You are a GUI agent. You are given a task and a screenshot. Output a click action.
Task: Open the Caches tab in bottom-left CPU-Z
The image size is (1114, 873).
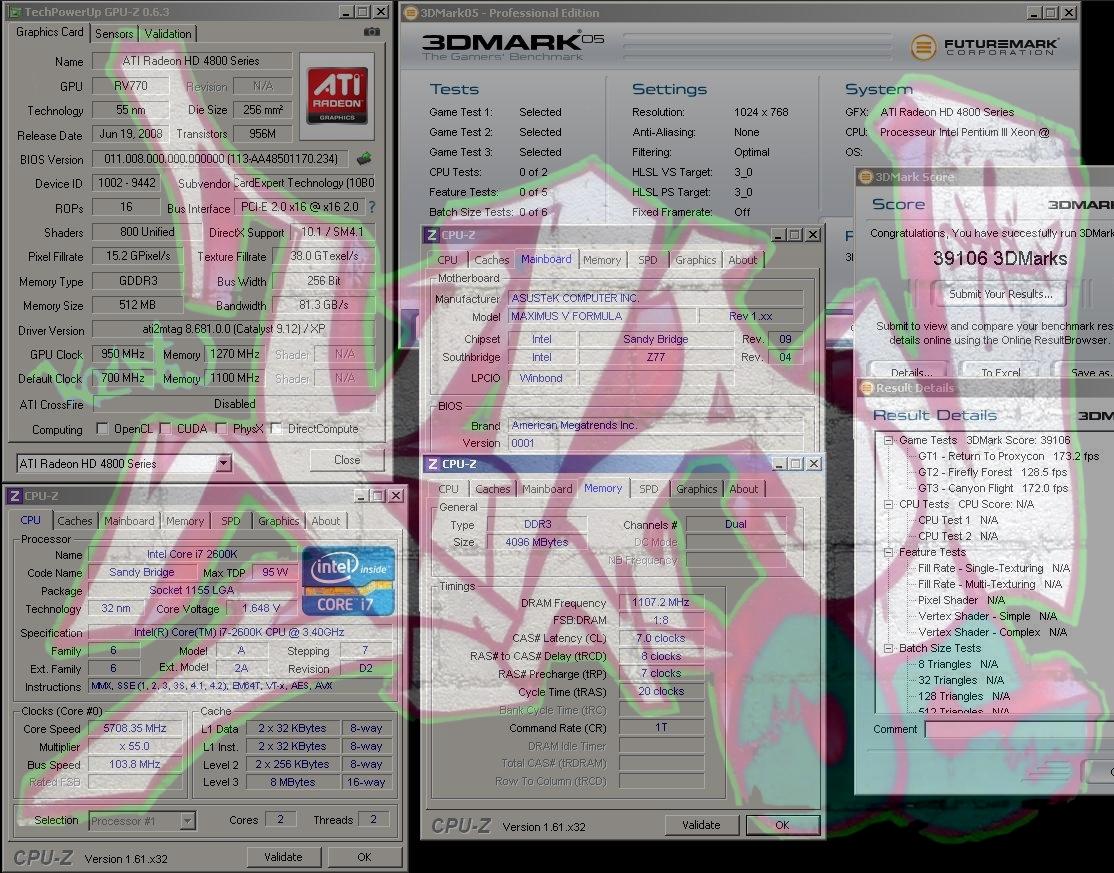click(75, 521)
